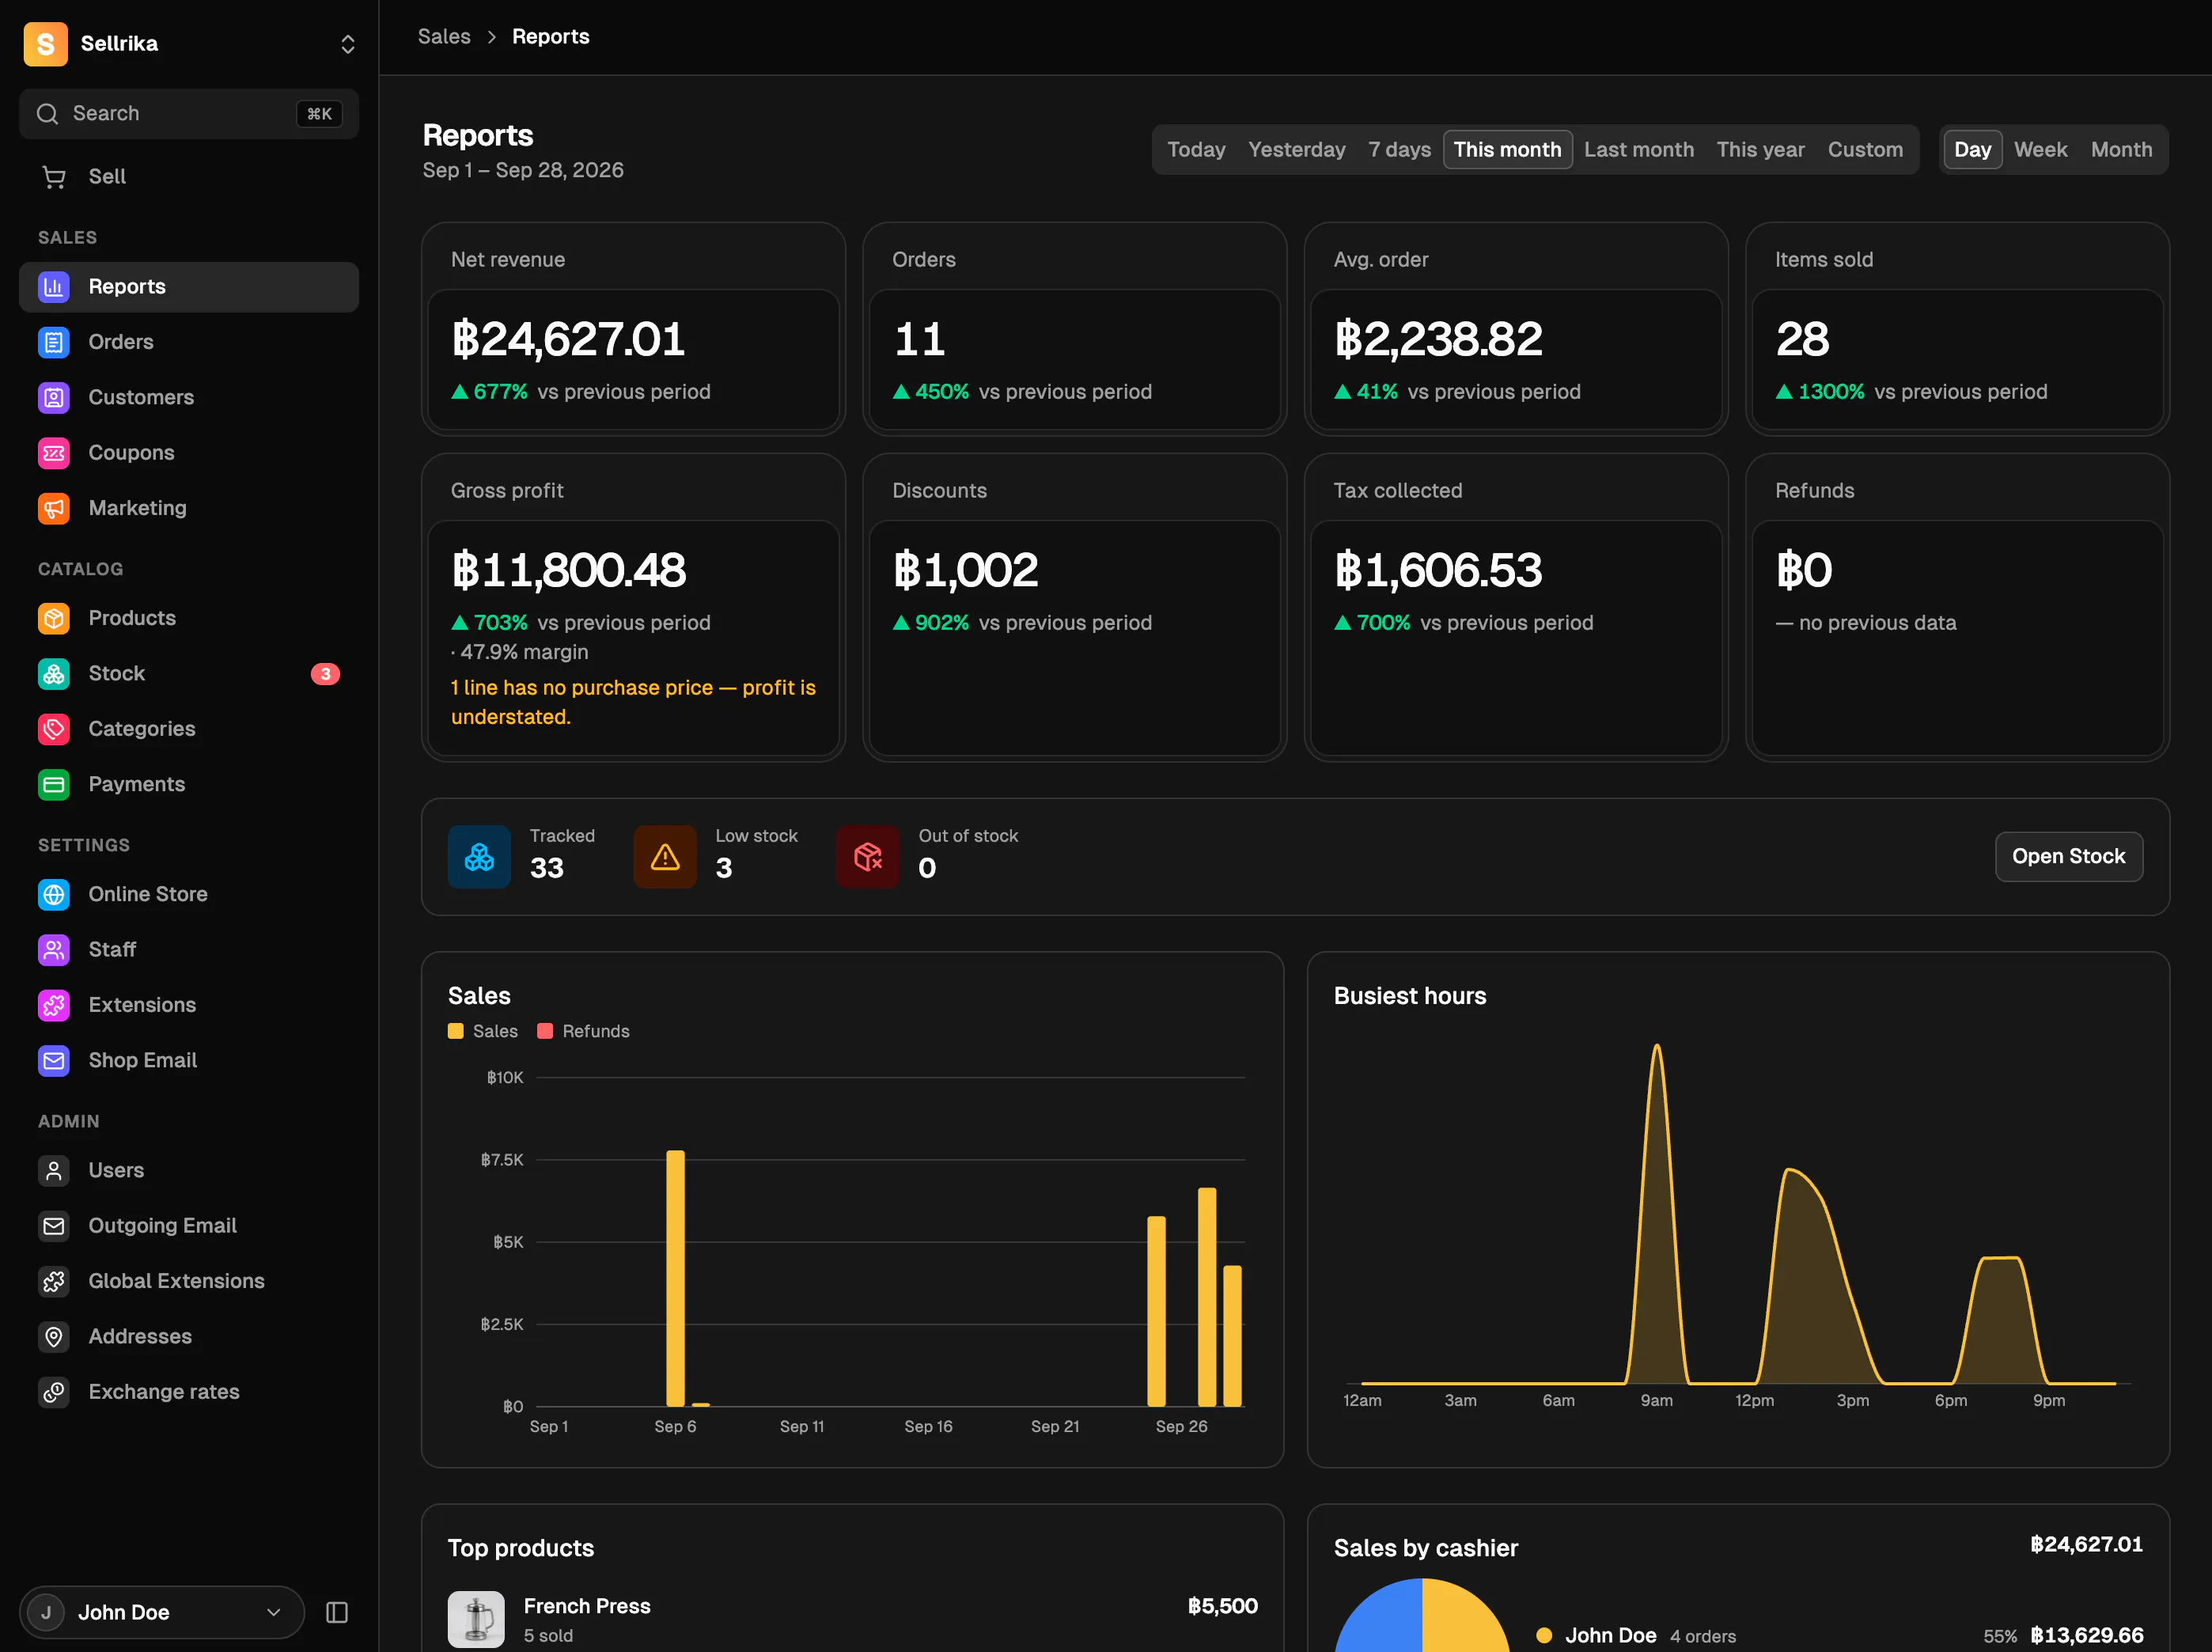This screenshot has height=1652, width=2212.
Task: Click the Addresses map pin icon
Action: [x=54, y=1337]
